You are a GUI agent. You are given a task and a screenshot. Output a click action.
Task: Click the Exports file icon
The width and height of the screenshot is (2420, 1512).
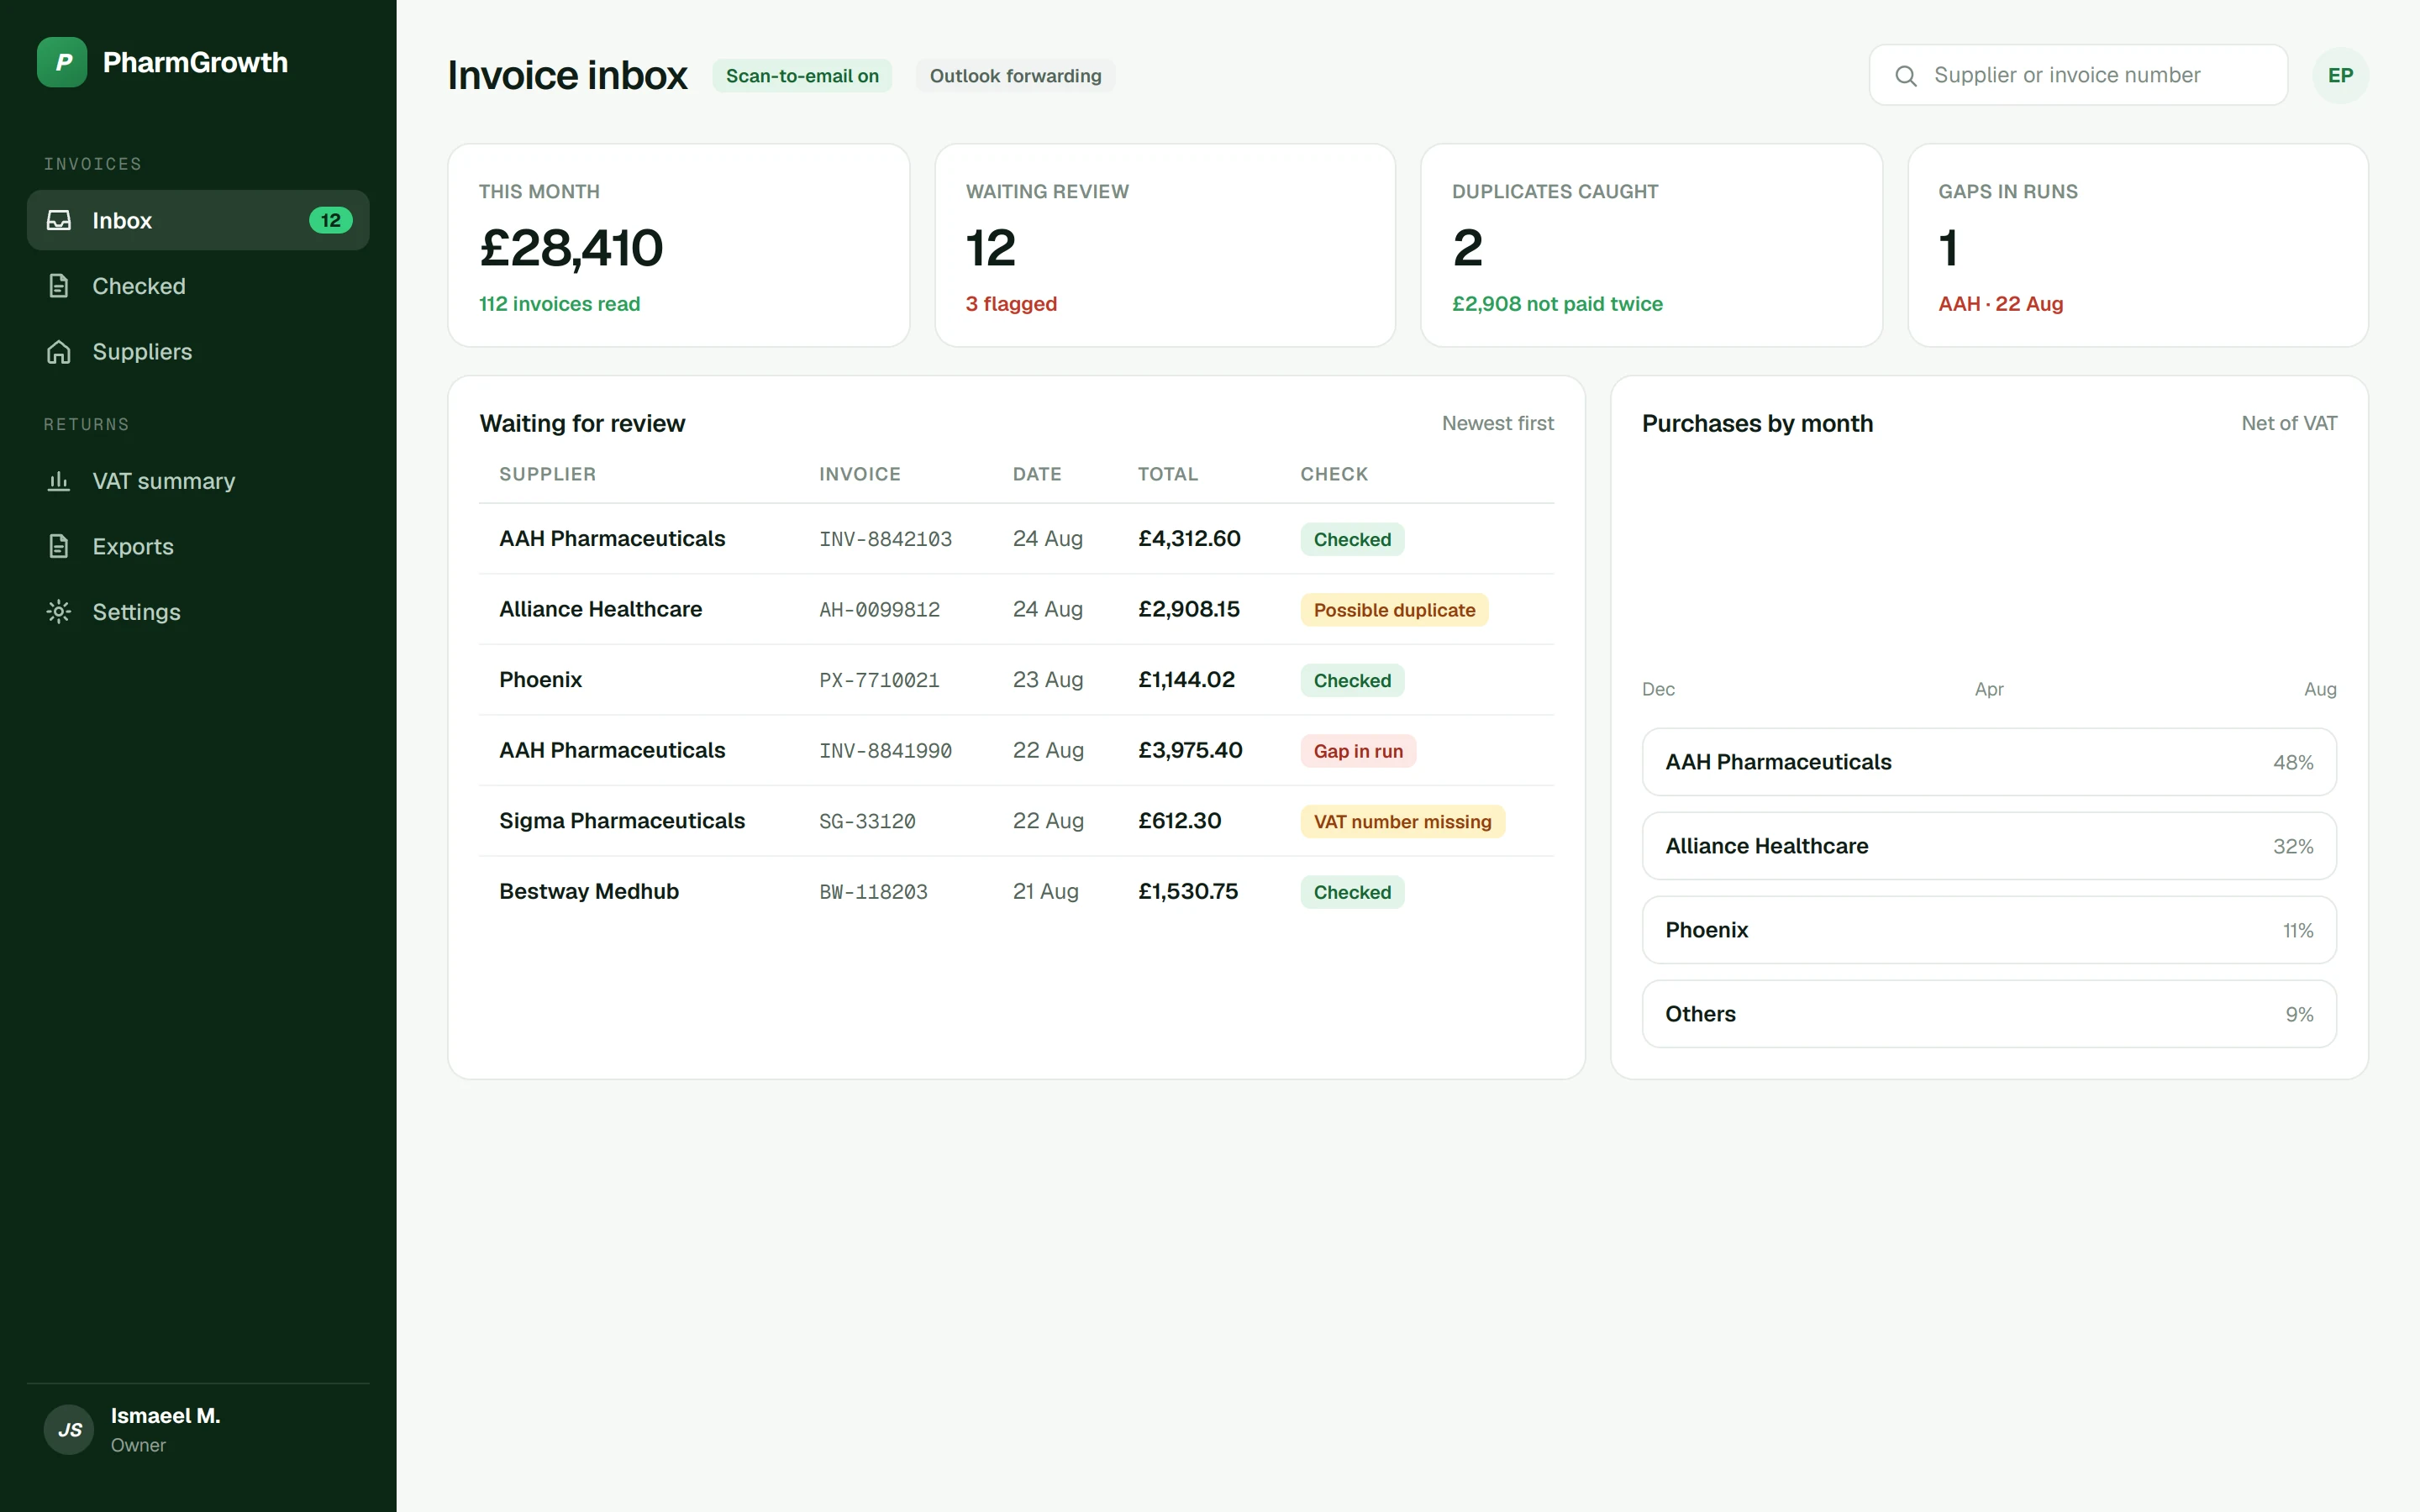(x=59, y=546)
